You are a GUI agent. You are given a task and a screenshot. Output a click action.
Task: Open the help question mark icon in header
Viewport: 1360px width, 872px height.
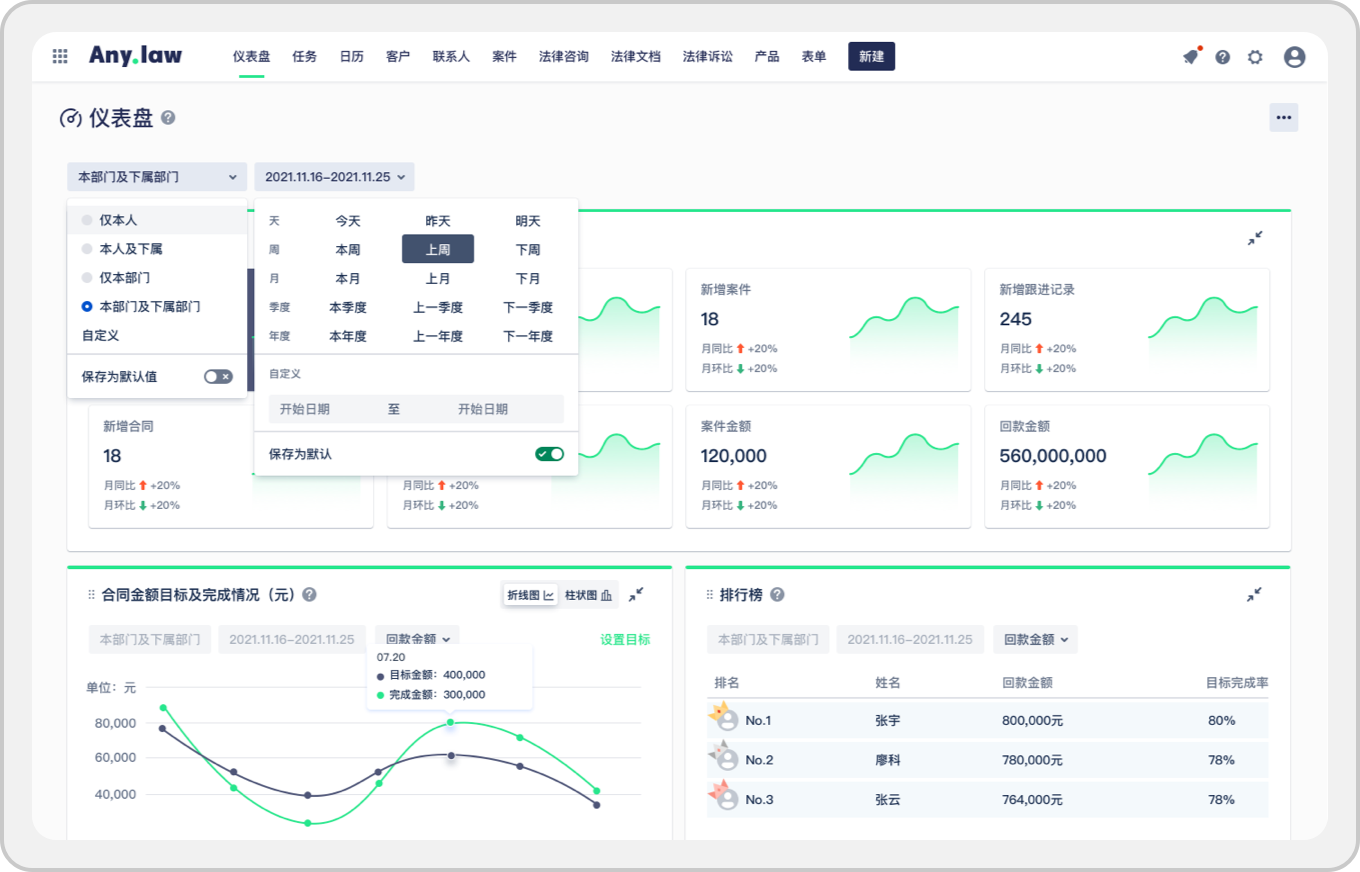(1222, 57)
